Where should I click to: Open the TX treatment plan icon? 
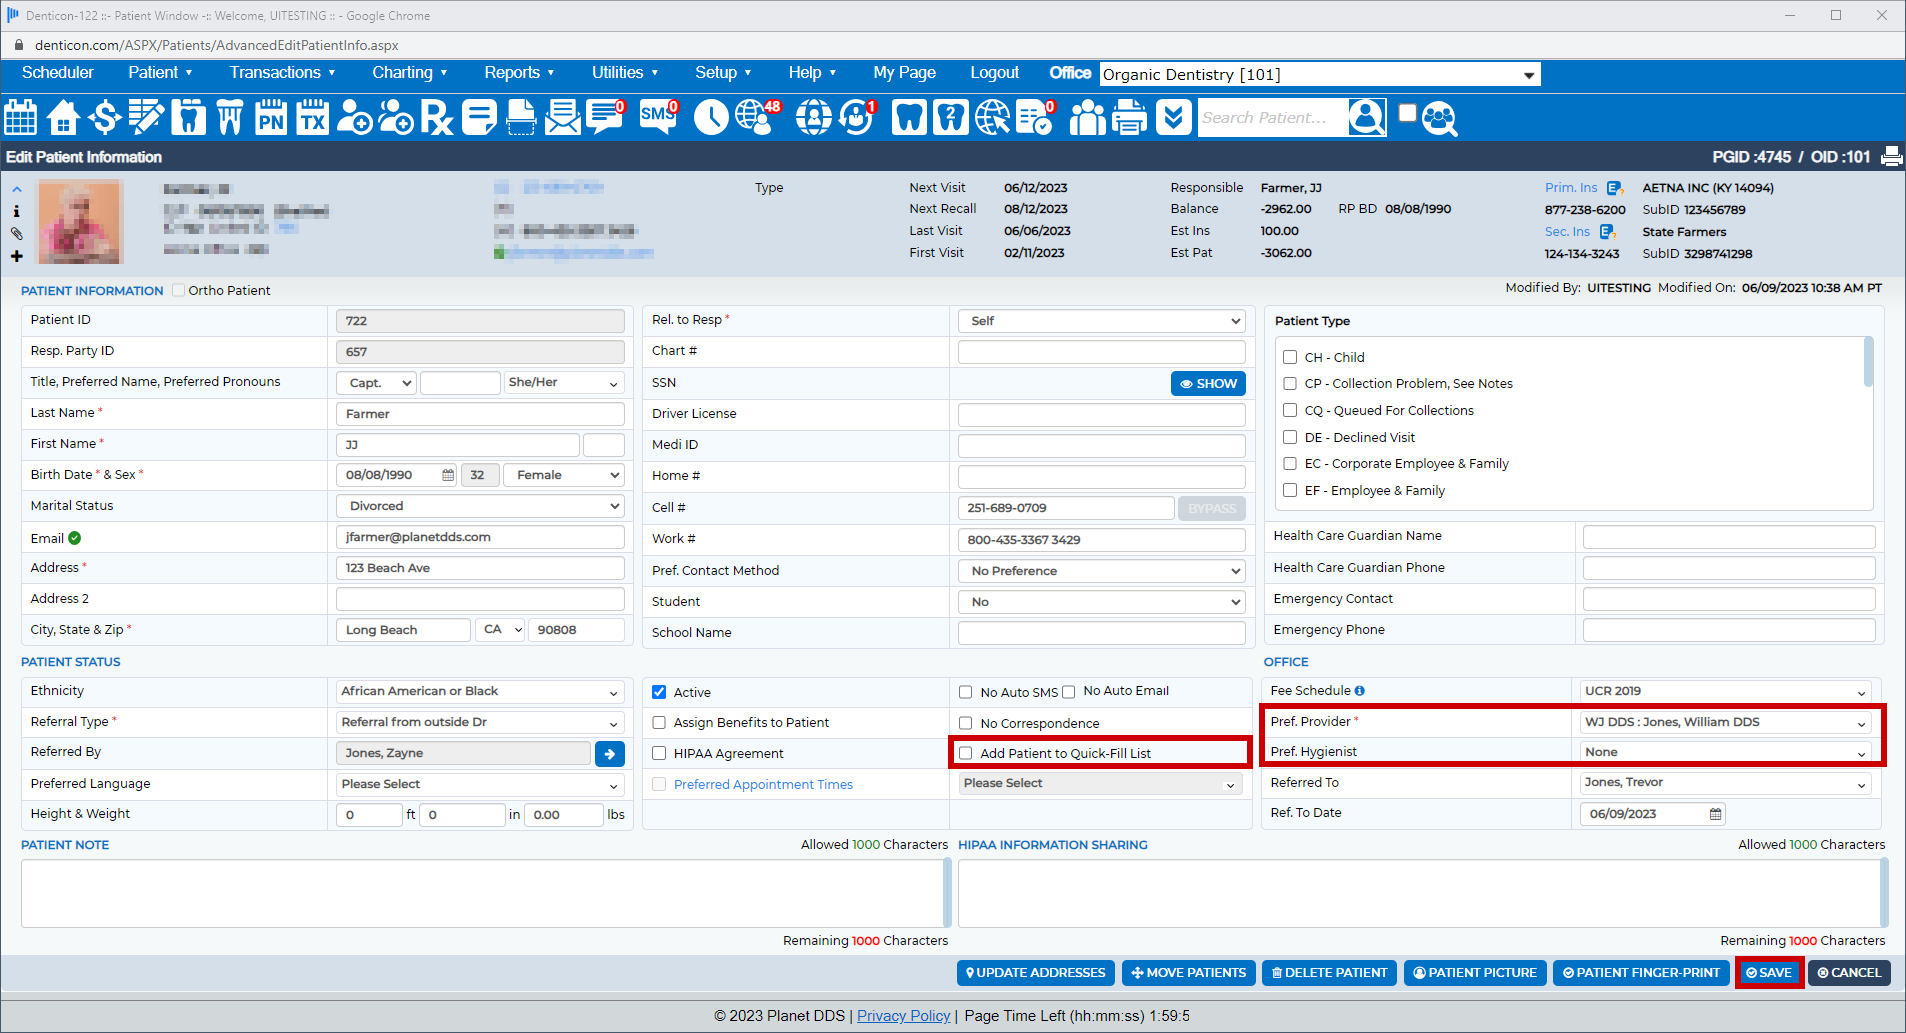[313, 118]
